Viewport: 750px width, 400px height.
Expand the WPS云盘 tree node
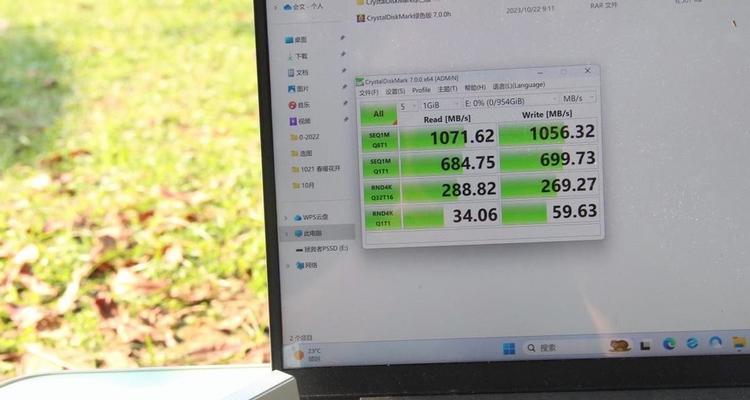coord(286,218)
